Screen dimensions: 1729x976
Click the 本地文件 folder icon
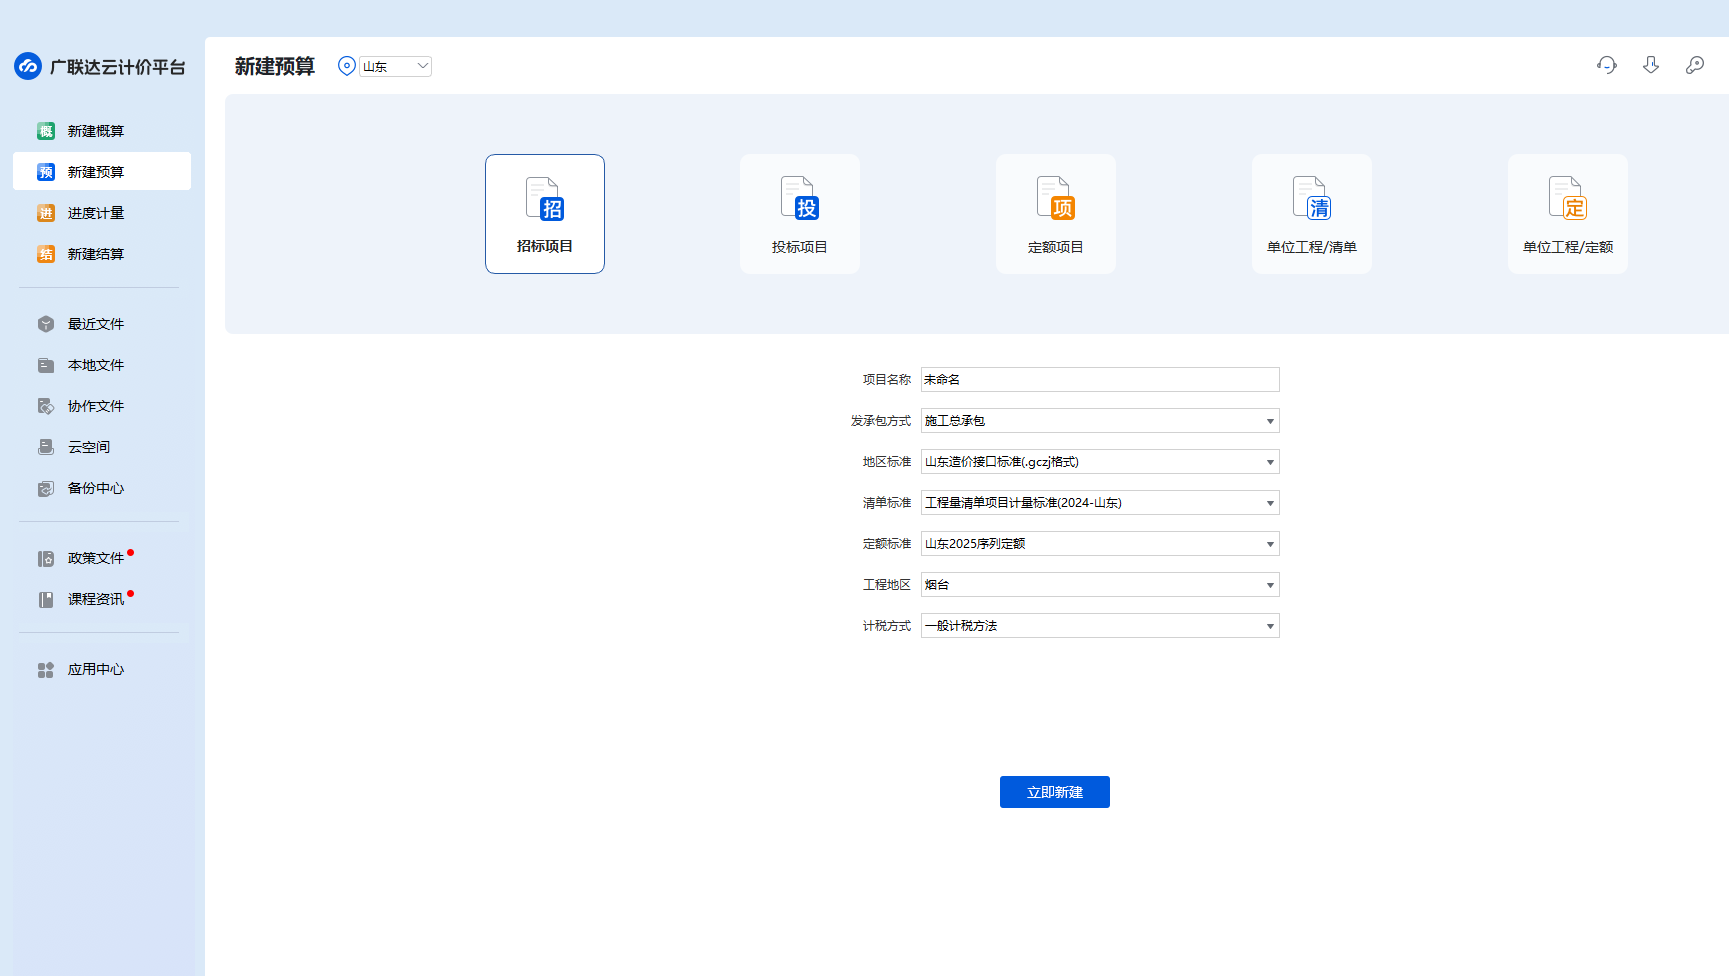pos(46,365)
